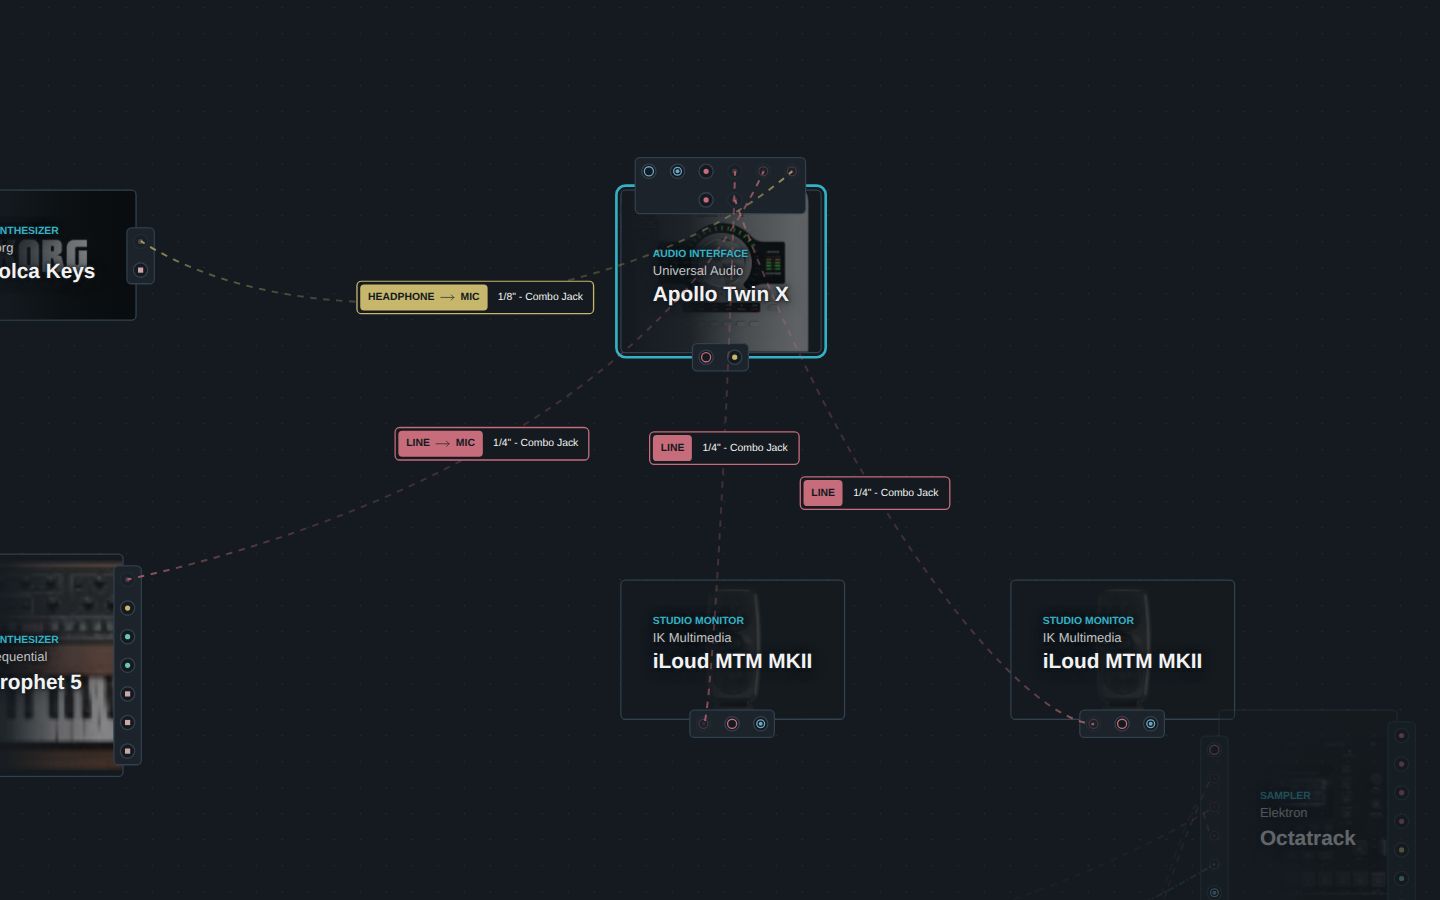The image size is (1440, 900).
Task: Select the right iLoud MTM MKII node
Action: click(1123, 650)
